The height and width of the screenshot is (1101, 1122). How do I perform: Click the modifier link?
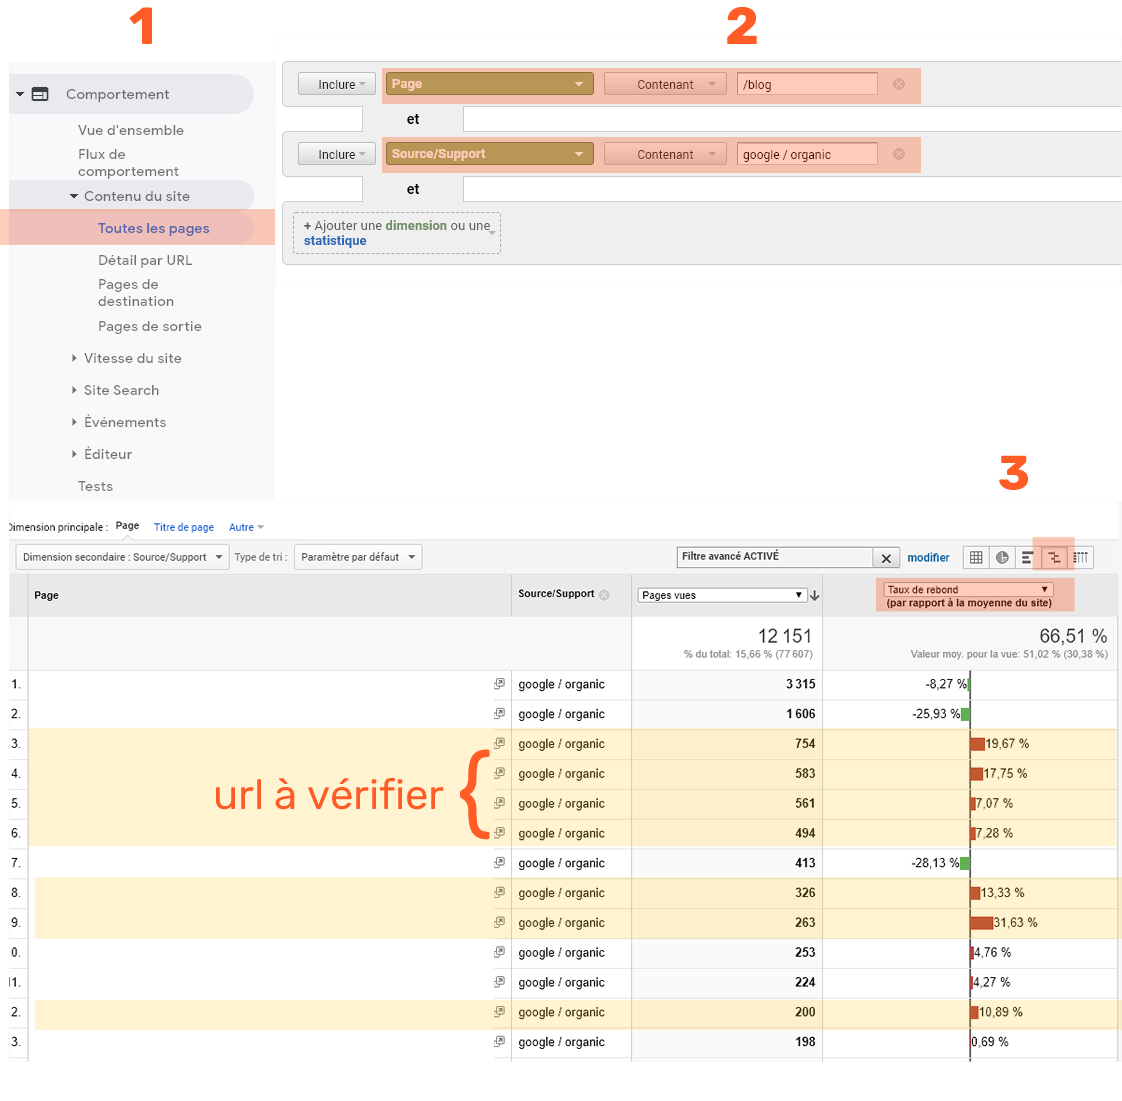(x=928, y=558)
